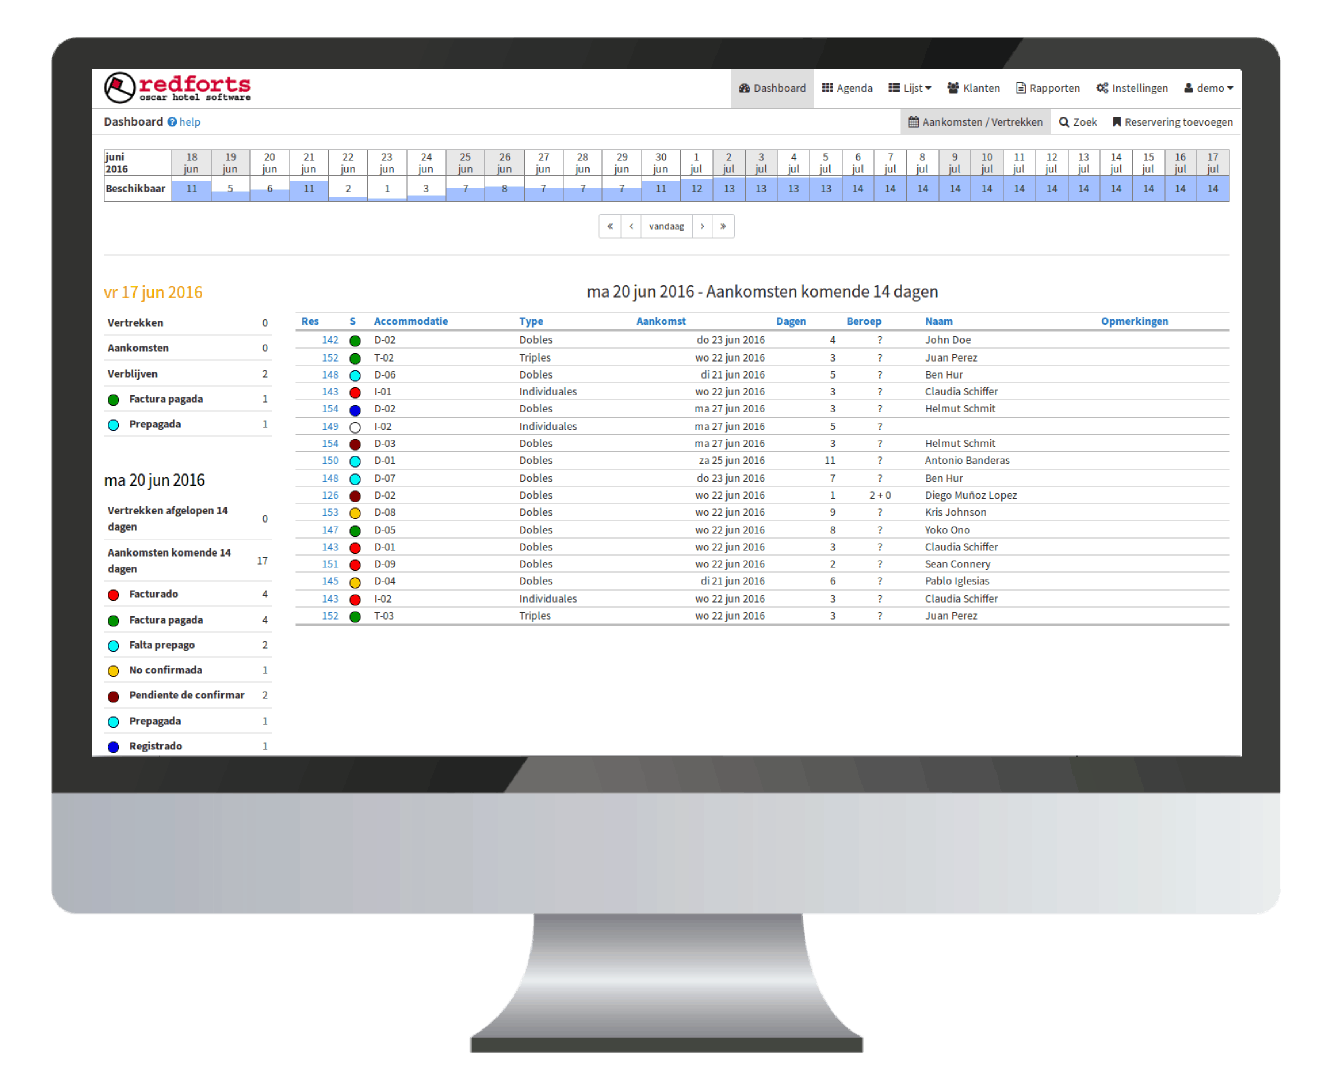Screen dimensions: 1325x1082
Task: Sort table by Res column header
Action: coord(310,322)
